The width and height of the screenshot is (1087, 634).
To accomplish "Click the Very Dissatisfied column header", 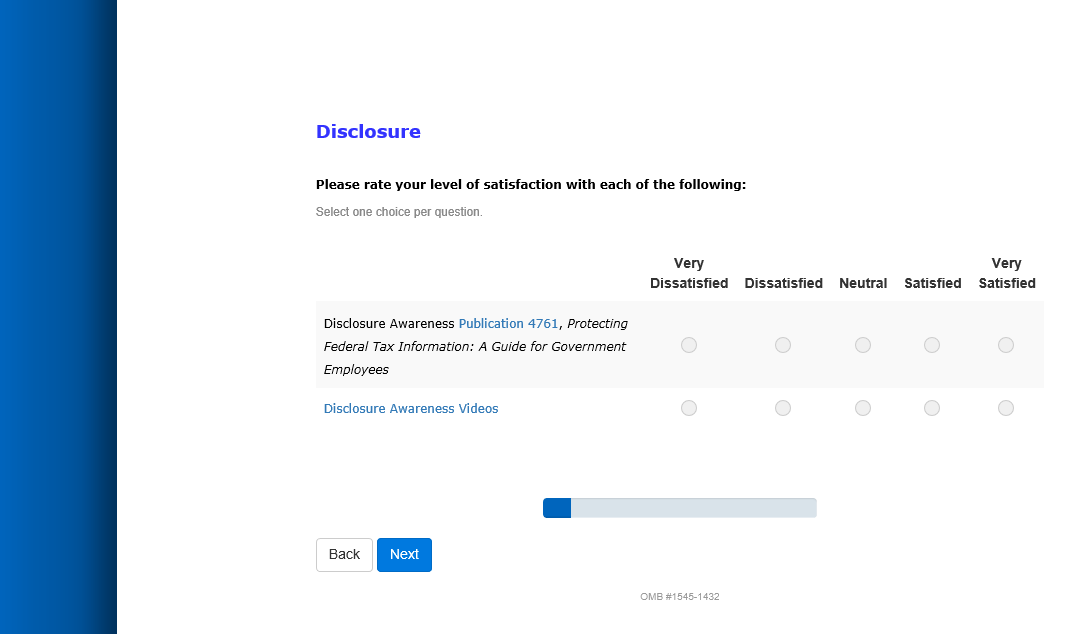I will click(x=689, y=273).
